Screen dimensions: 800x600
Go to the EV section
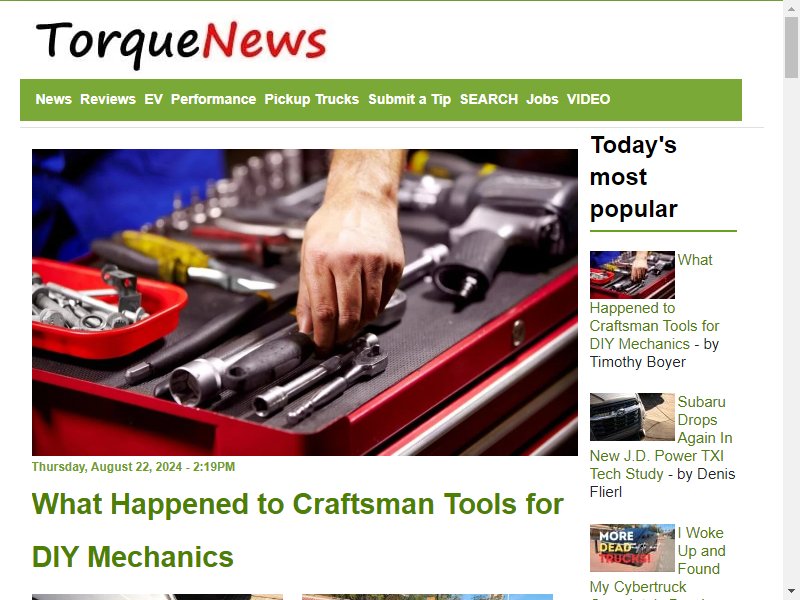[153, 99]
